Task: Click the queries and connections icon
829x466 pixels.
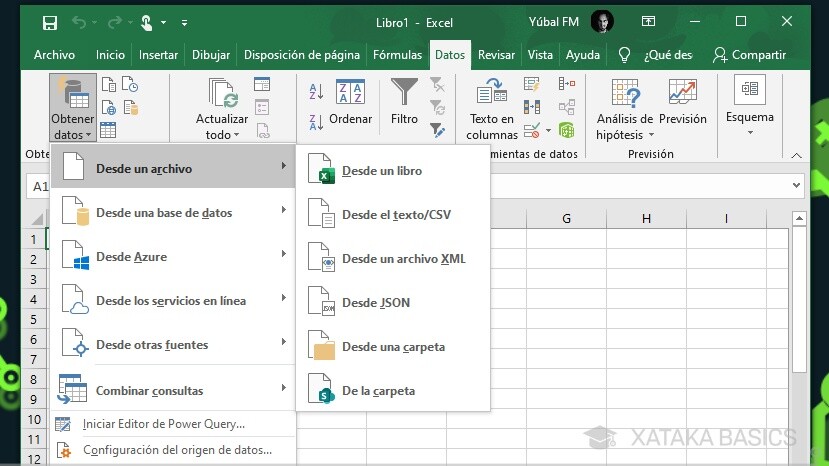Action: pyautogui.click(x=262, y=84)
